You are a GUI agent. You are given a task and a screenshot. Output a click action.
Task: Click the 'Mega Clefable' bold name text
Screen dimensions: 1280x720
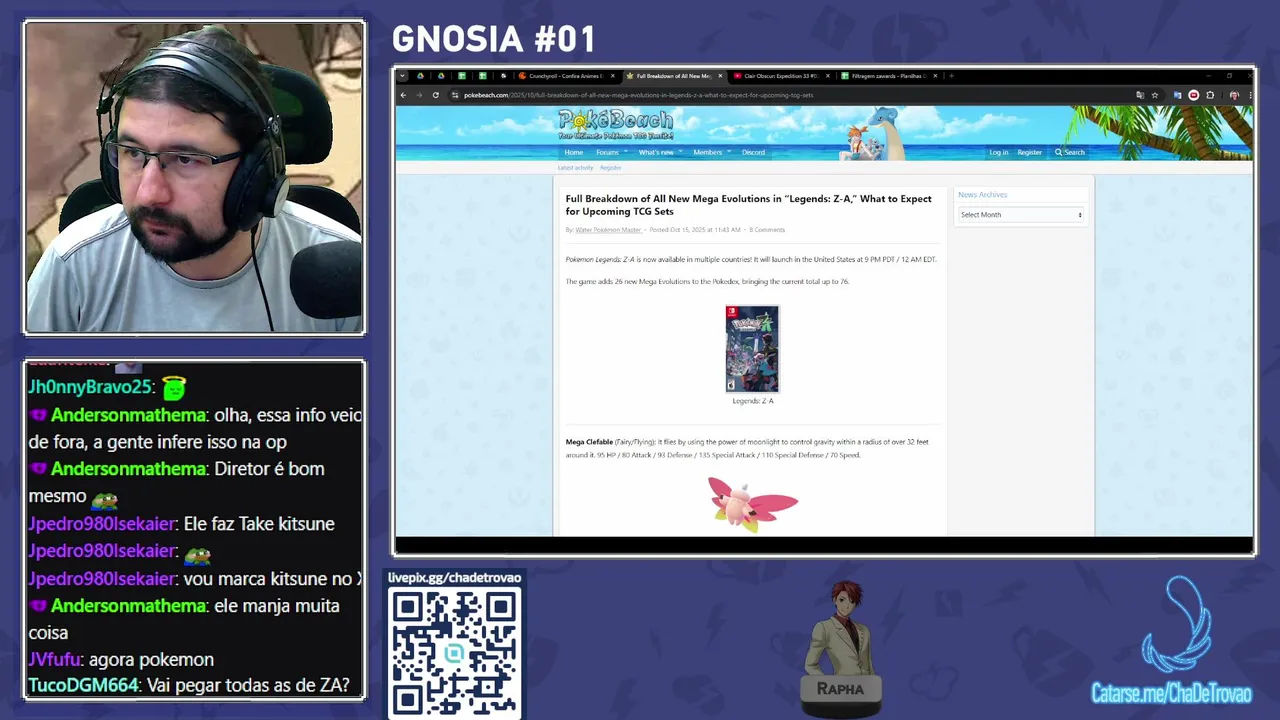pos(589,442)
